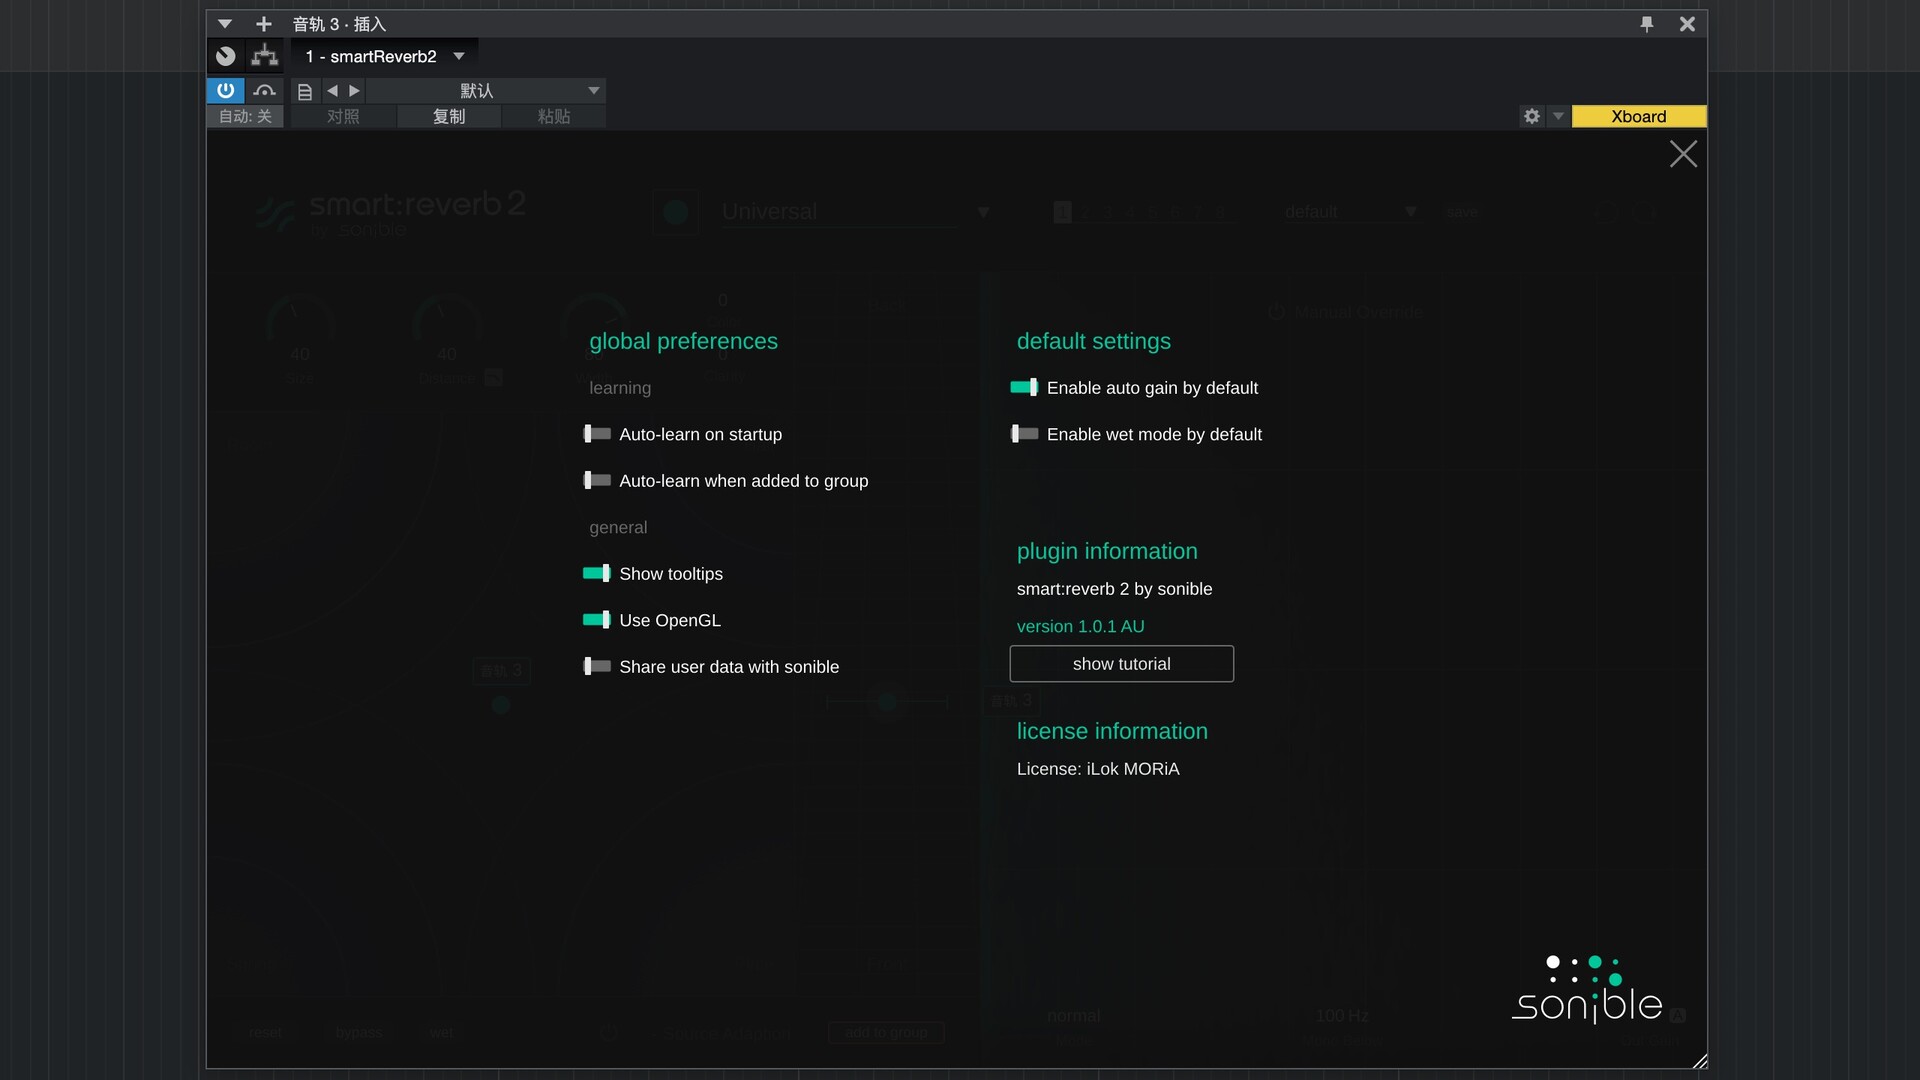Image resolution: width=1920 pixels, height=1080 pixels.
Task: Add a new insert with plus icon
Action: point(264,24)
